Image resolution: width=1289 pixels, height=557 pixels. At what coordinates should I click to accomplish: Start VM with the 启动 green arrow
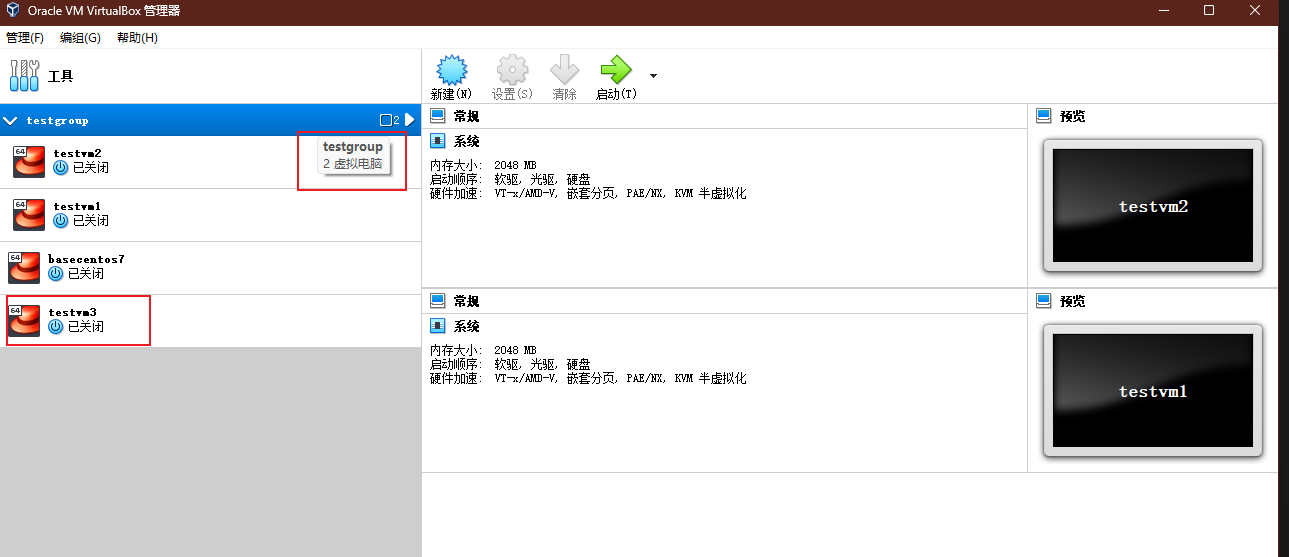click(x=616, y=70)
